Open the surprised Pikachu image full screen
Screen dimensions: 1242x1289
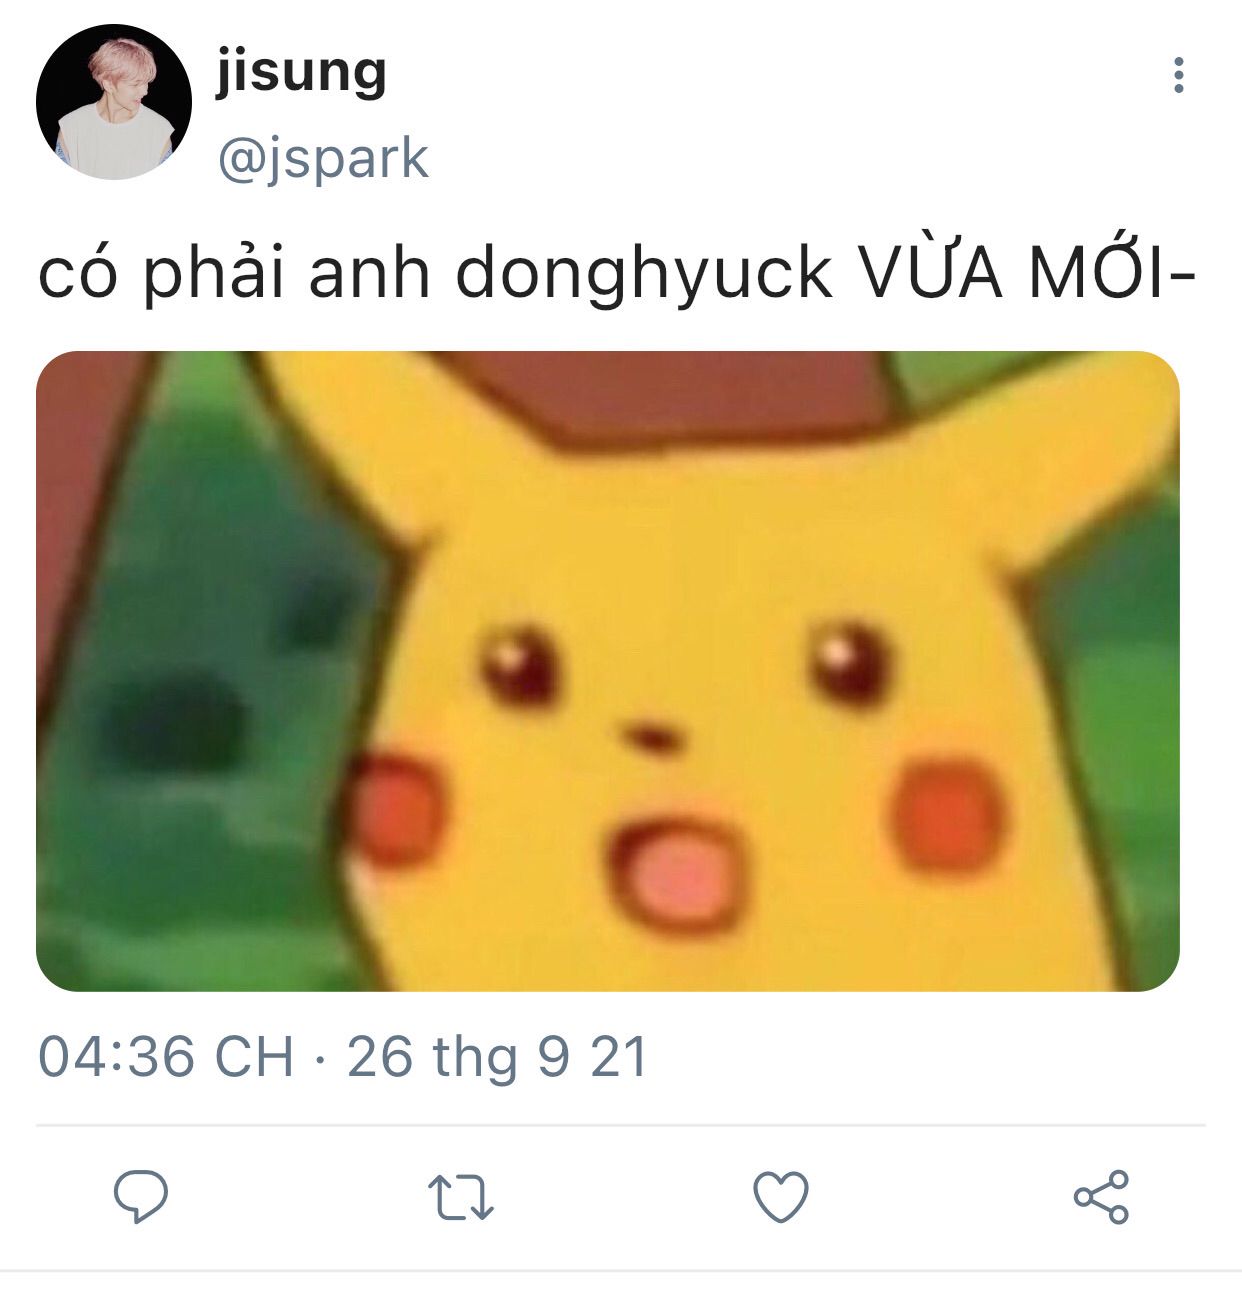tap(608, 671)
